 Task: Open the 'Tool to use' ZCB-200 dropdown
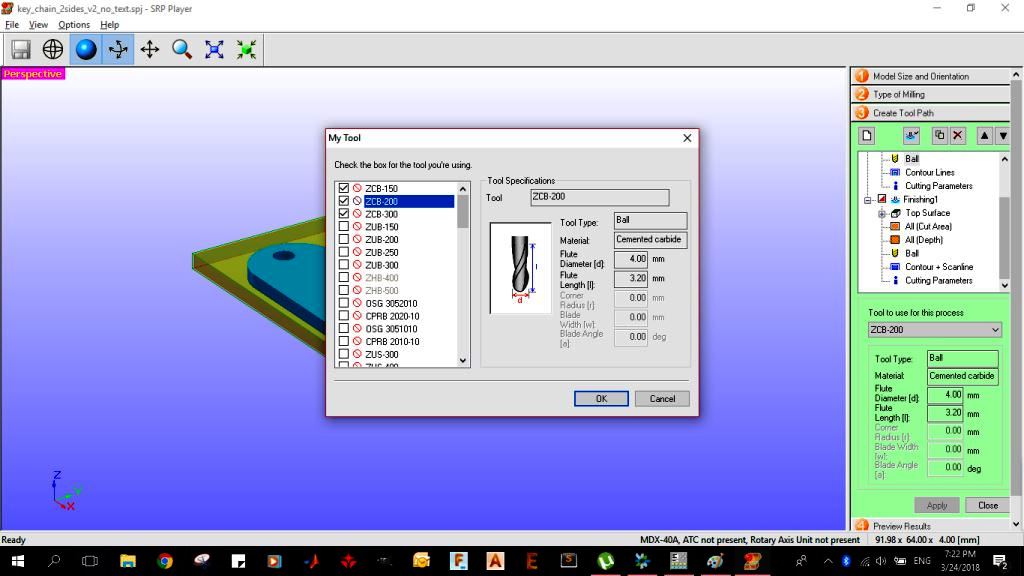pyautogui.click(x=935, y=330)
